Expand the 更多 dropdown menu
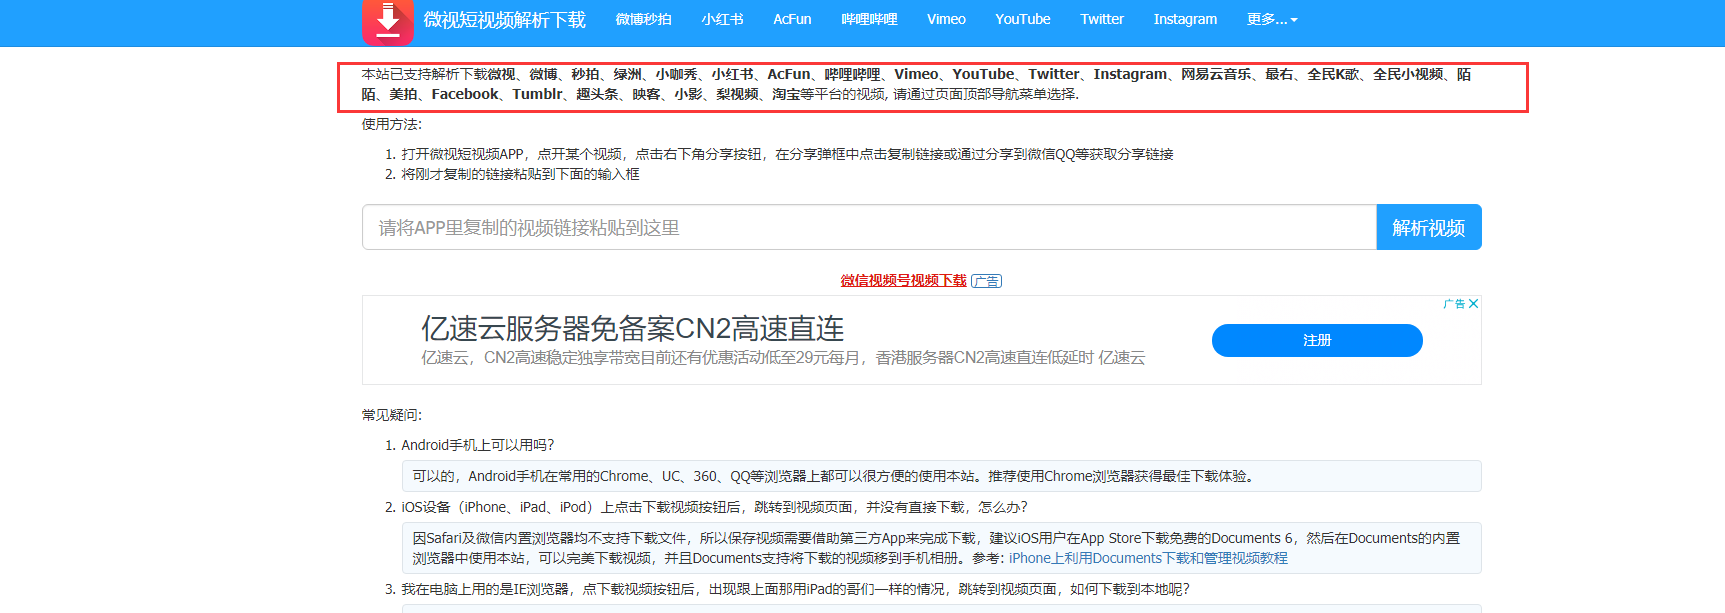The width and height of the screenshot is (1725, 613). pyautogui.click(x=1271, y=19)
